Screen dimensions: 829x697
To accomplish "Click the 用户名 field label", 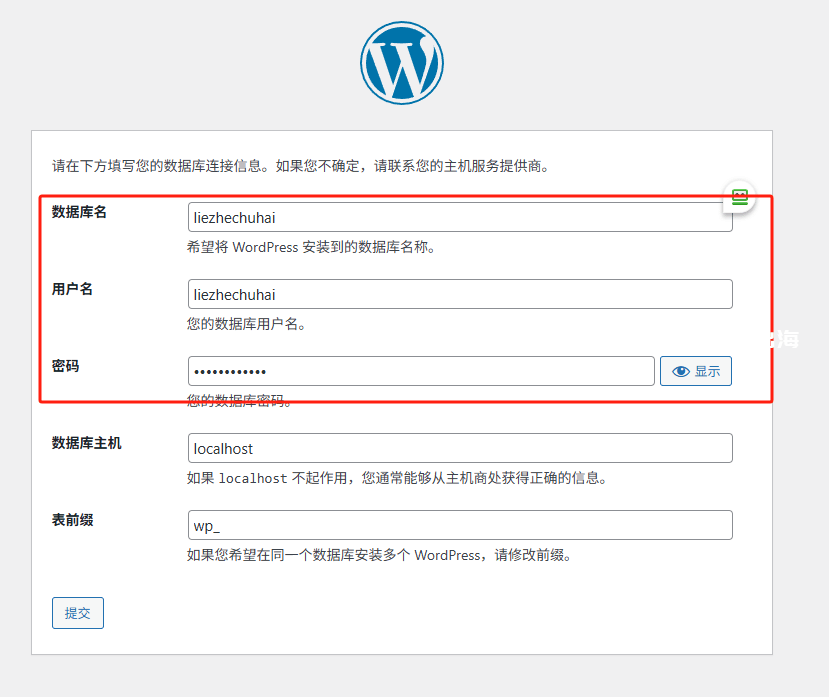I will coord(72,289).
